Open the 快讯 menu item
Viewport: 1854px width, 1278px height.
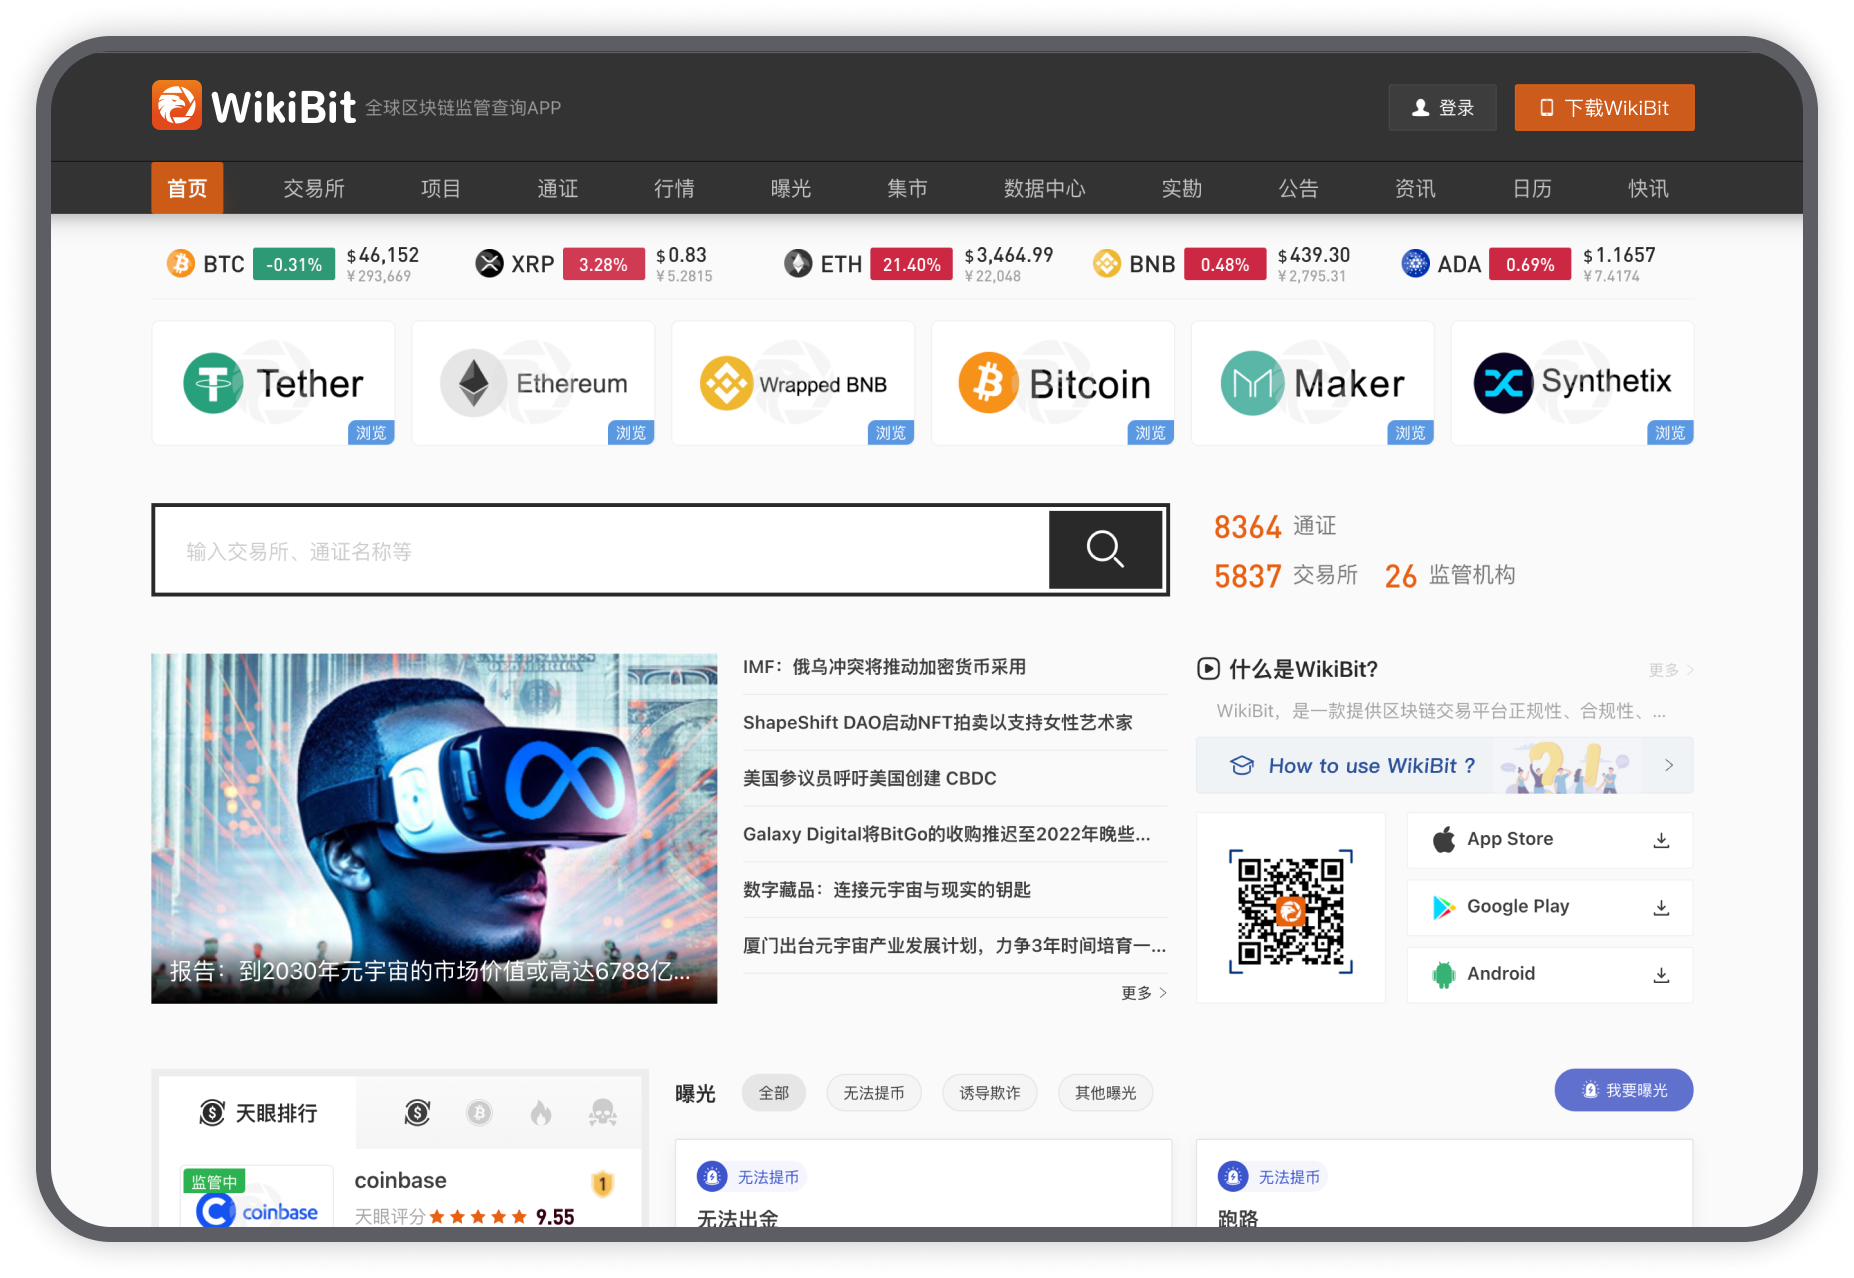click(1648, 188)
